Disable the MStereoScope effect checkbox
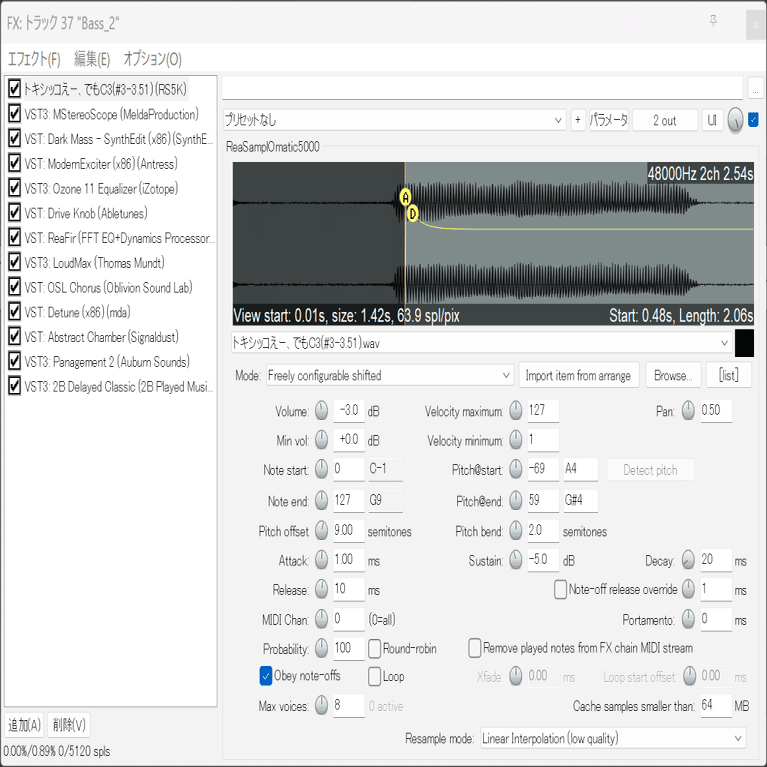 pos(14,114)
